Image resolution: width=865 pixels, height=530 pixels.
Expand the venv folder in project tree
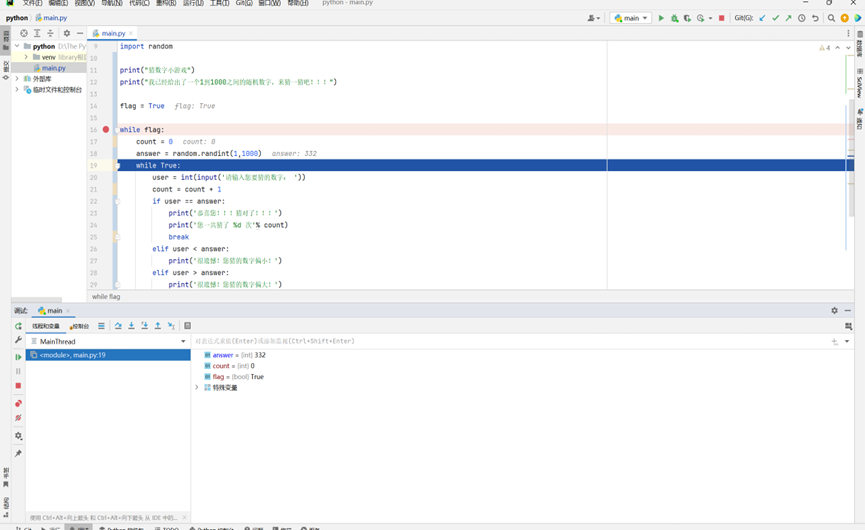pos(26,57)
